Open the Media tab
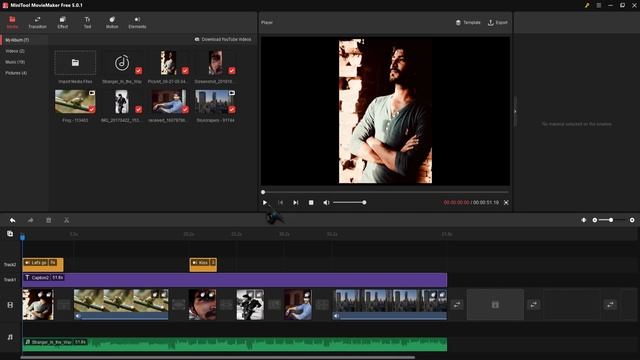The height and width of the screenshot is (360, 640). tap(12, 22)
